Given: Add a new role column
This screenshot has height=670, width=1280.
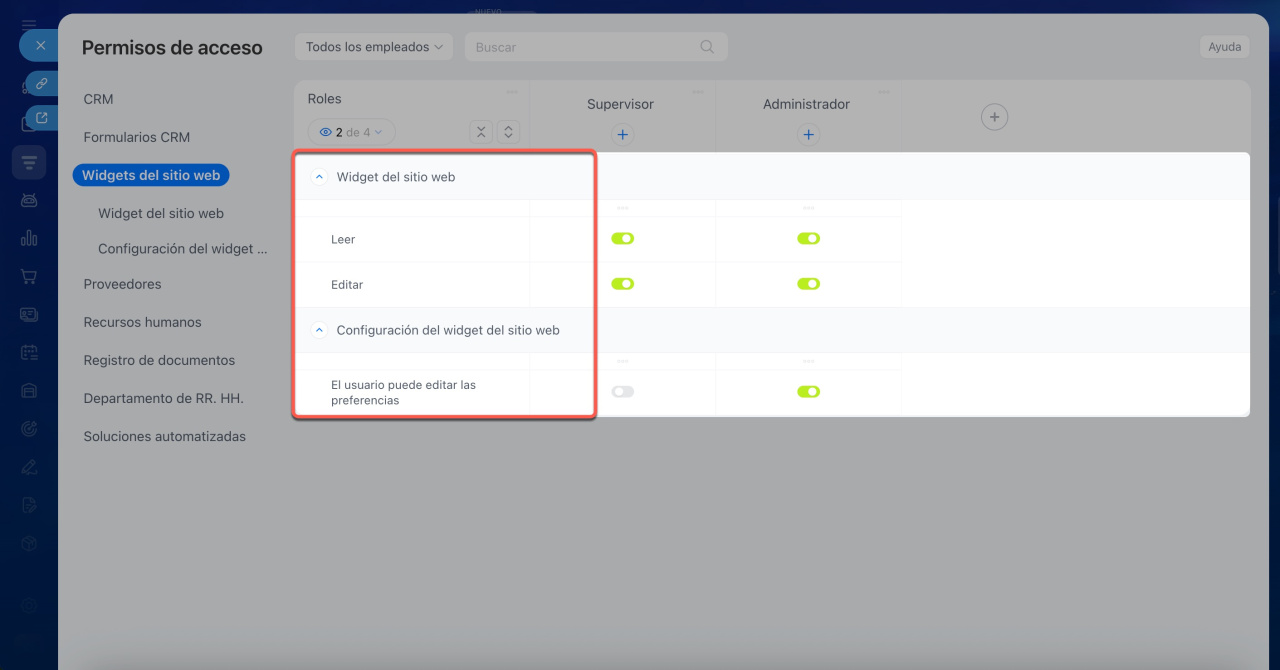Looking at the screenshot, I should point(993,117).
